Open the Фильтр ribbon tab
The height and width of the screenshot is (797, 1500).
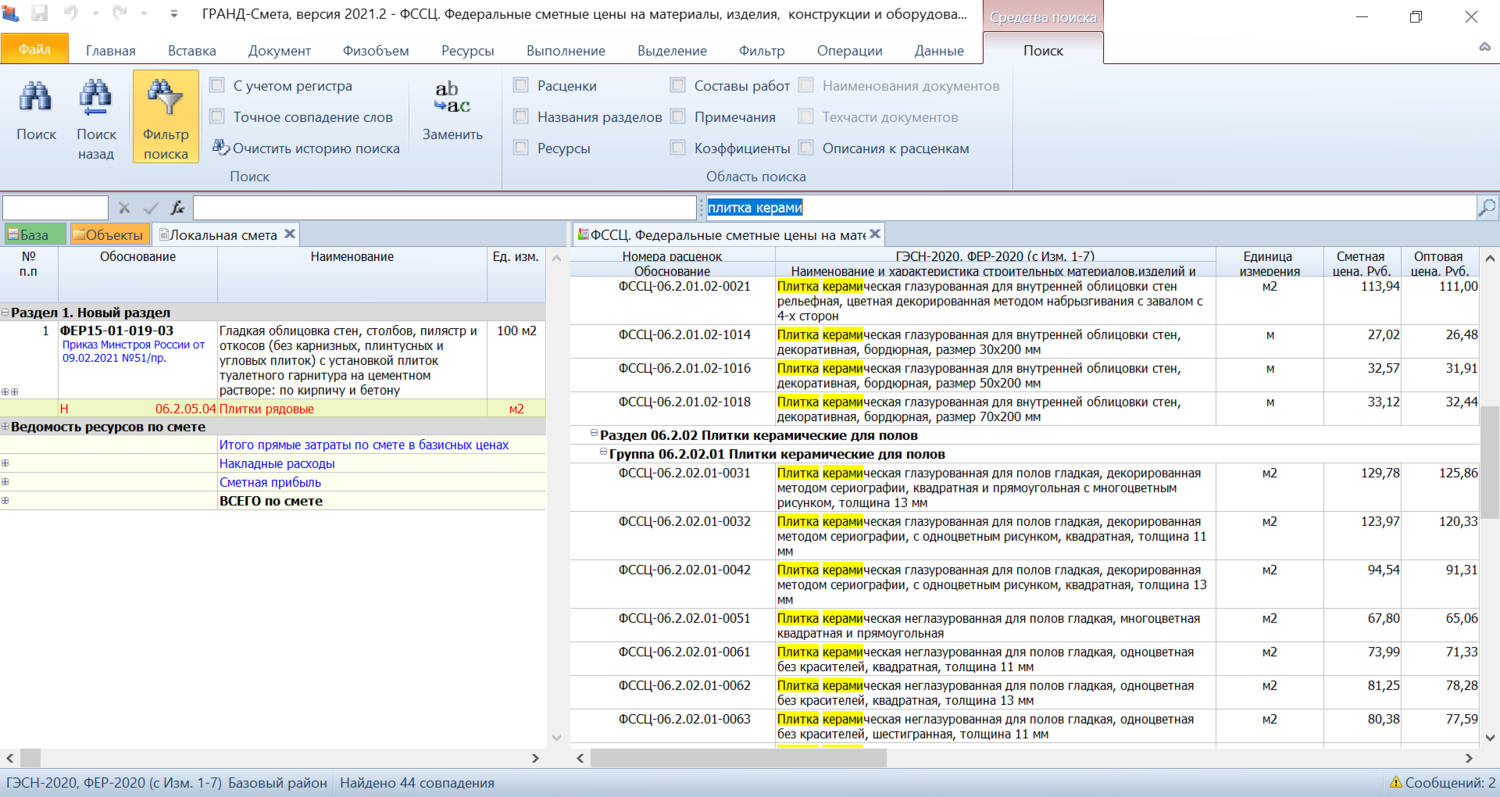tap(761, 51)
